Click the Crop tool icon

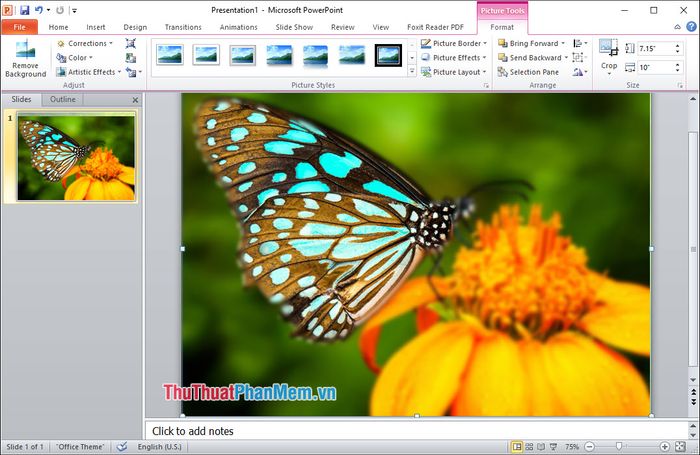tap(608, 47)
